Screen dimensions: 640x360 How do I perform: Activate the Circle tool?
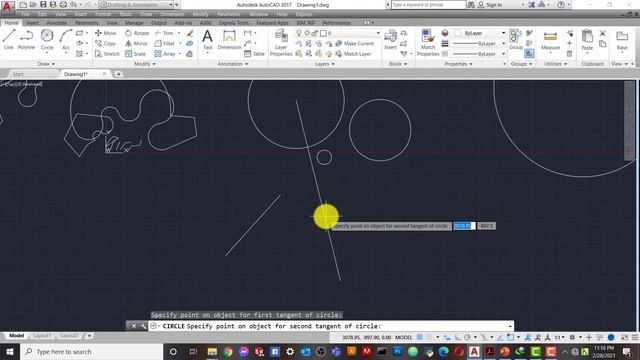47,40
